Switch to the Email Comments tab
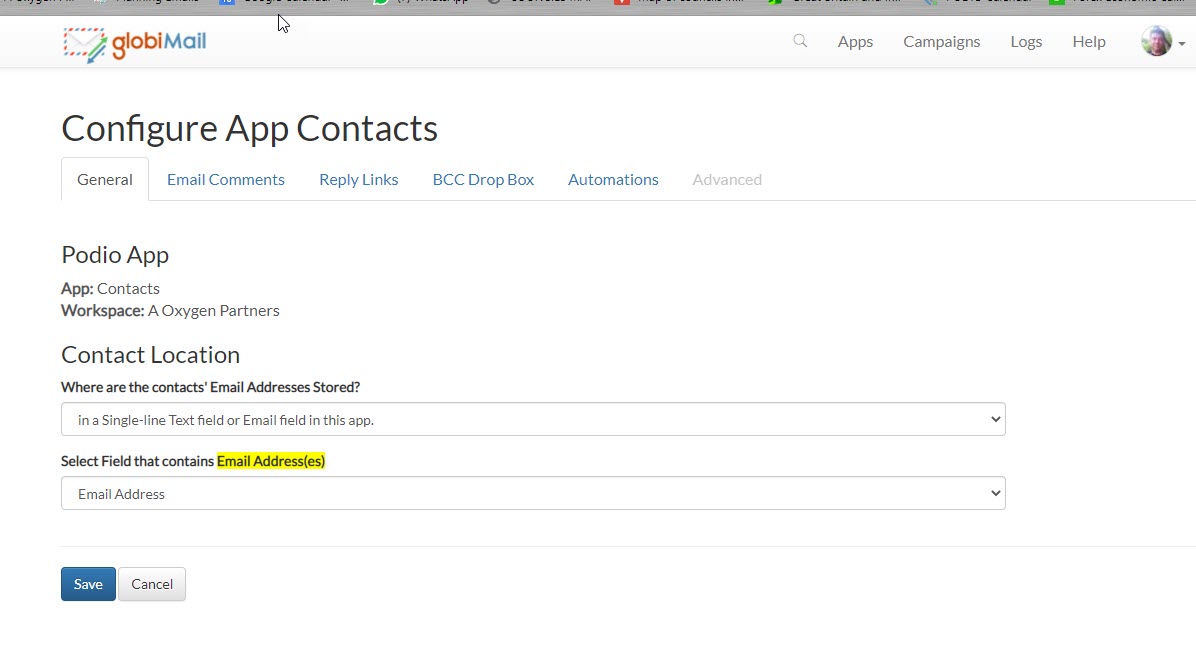 click(226, 179)
